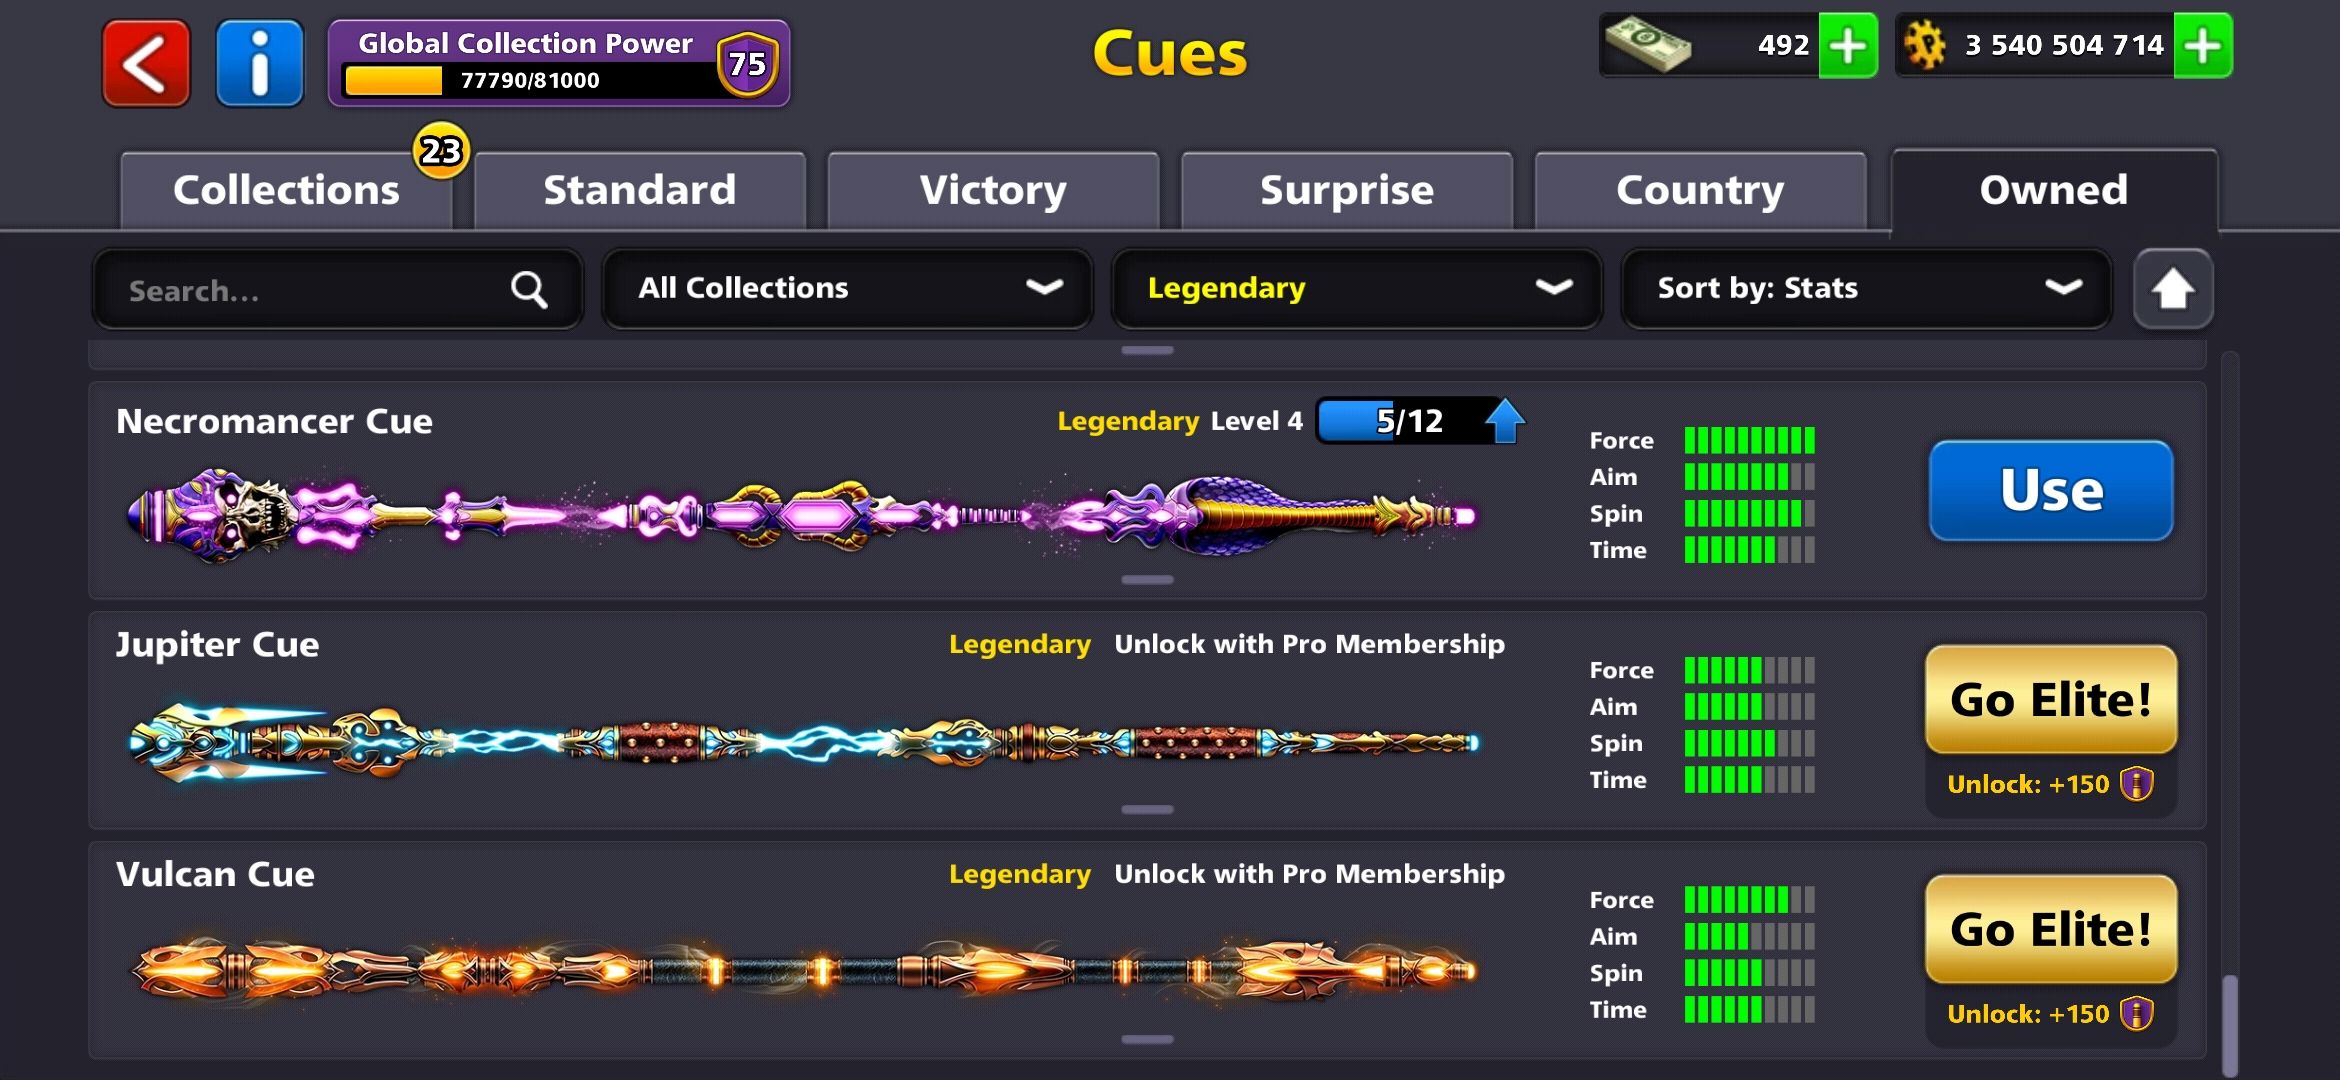Add cash with the green plus

pos(1847,46)
